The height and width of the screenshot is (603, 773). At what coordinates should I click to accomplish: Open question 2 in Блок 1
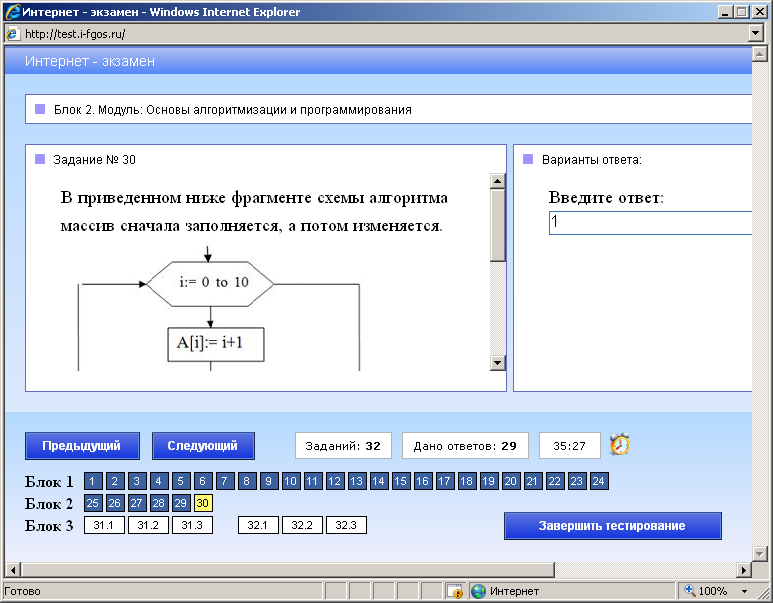(115, 481)
